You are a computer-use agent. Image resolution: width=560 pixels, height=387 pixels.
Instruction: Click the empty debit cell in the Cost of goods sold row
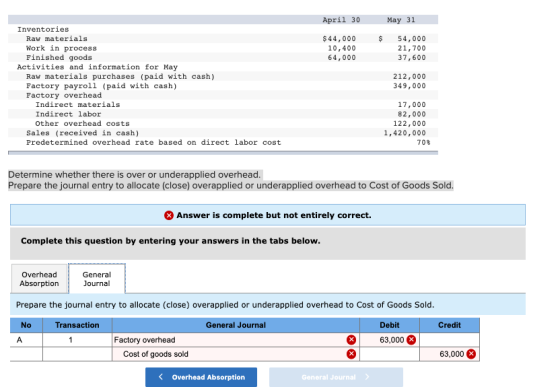390,354
